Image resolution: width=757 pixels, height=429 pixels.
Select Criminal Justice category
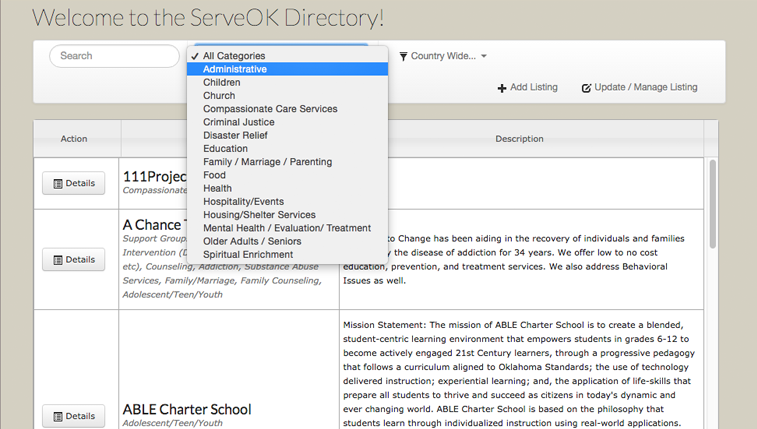click(287, 122)
